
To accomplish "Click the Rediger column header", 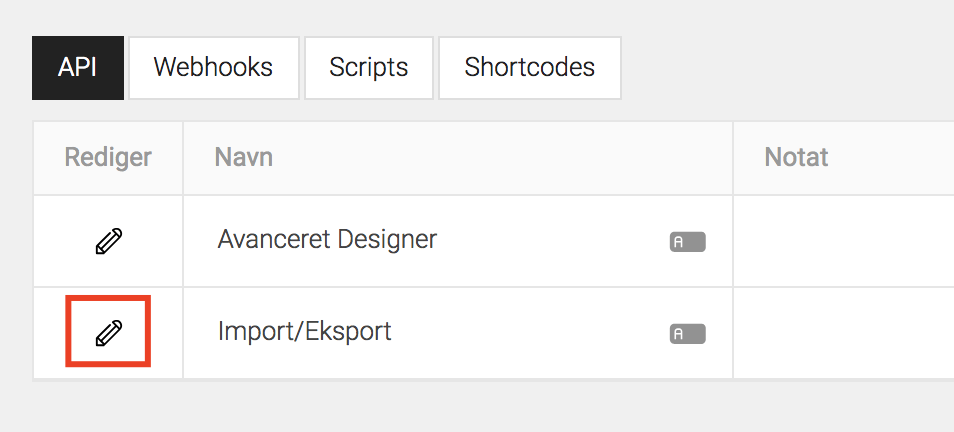I will click(108, 158).
